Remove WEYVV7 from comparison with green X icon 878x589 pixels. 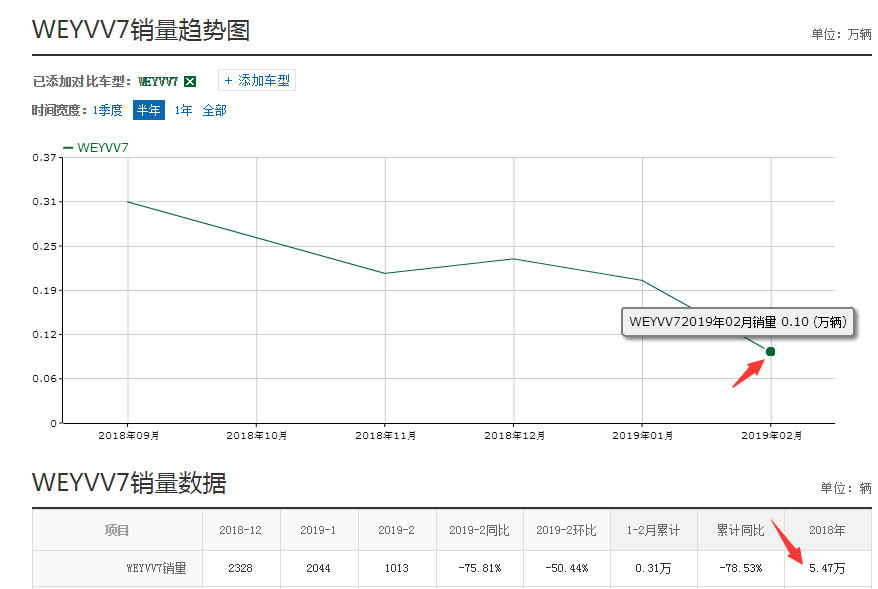pyautogui.click(x=190, y=82)
